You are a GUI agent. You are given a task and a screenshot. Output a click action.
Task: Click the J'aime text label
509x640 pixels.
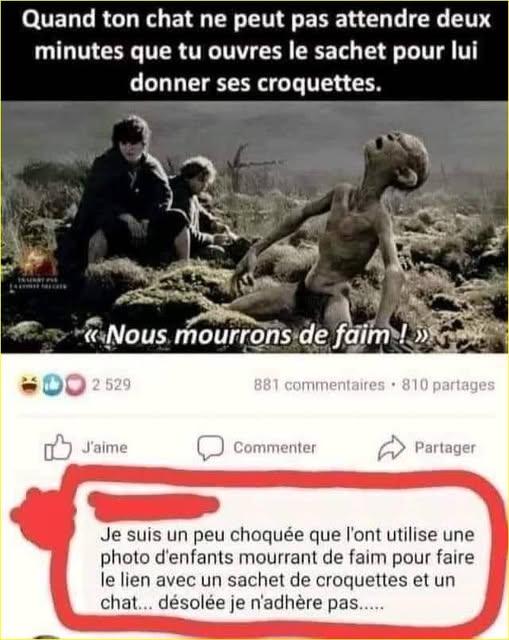104,448
